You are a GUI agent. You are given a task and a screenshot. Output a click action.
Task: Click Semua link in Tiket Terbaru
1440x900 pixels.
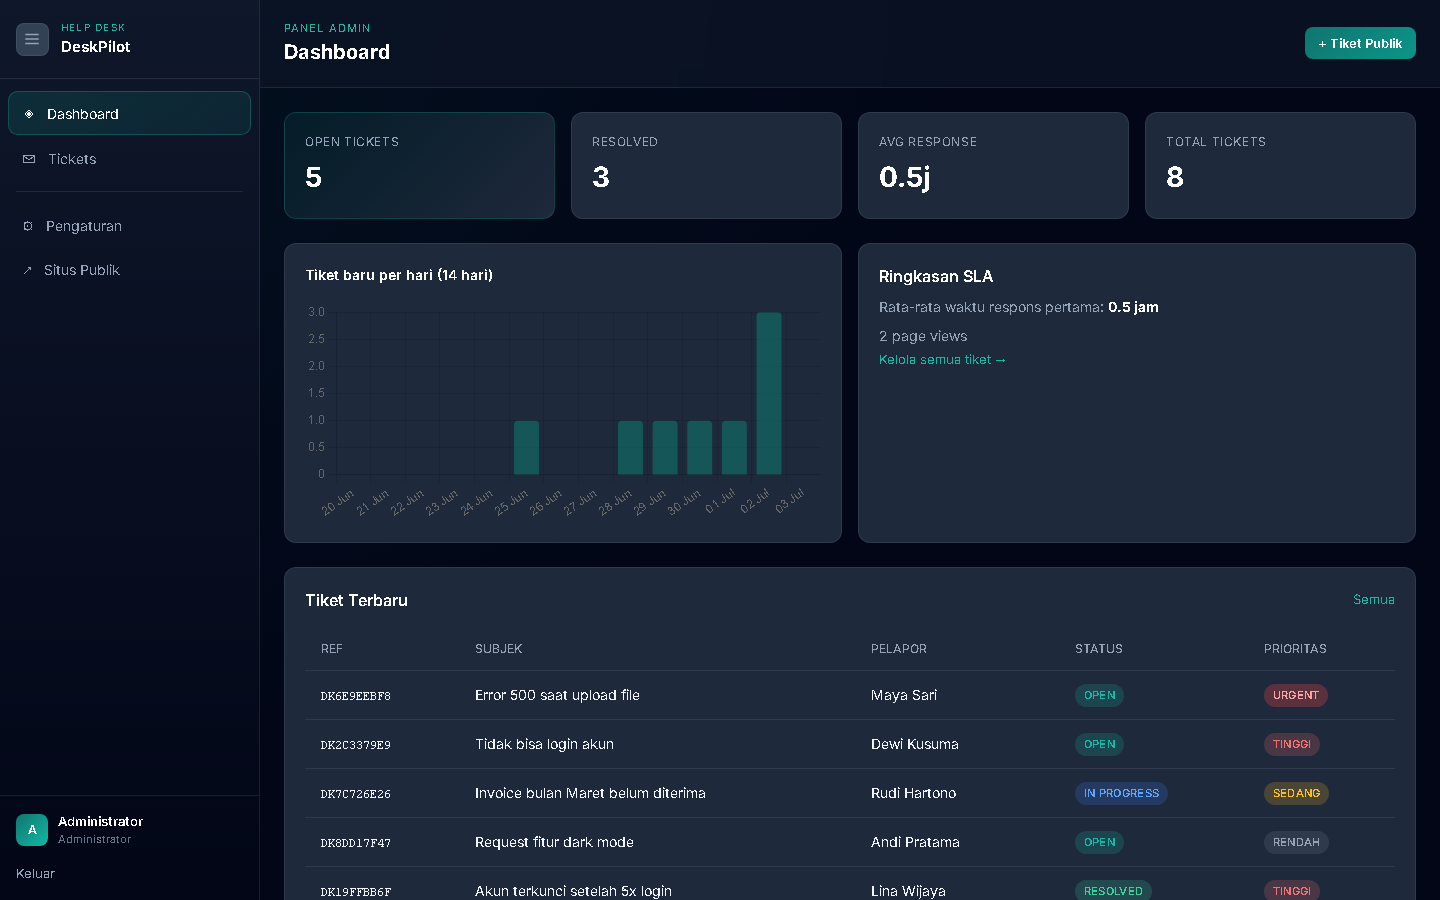pos(1374,599)
